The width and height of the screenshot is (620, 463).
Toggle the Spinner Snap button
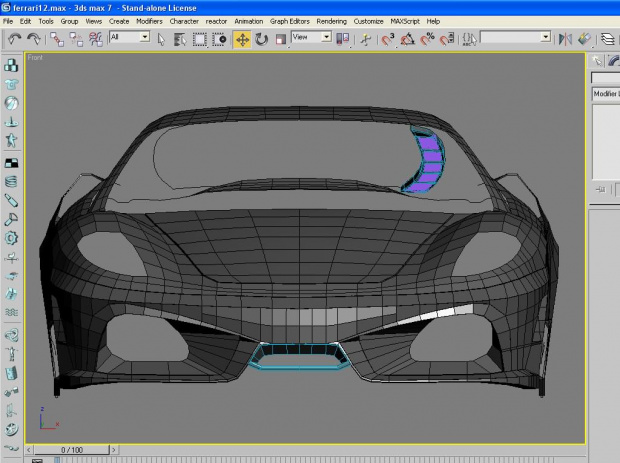(447, 39)
